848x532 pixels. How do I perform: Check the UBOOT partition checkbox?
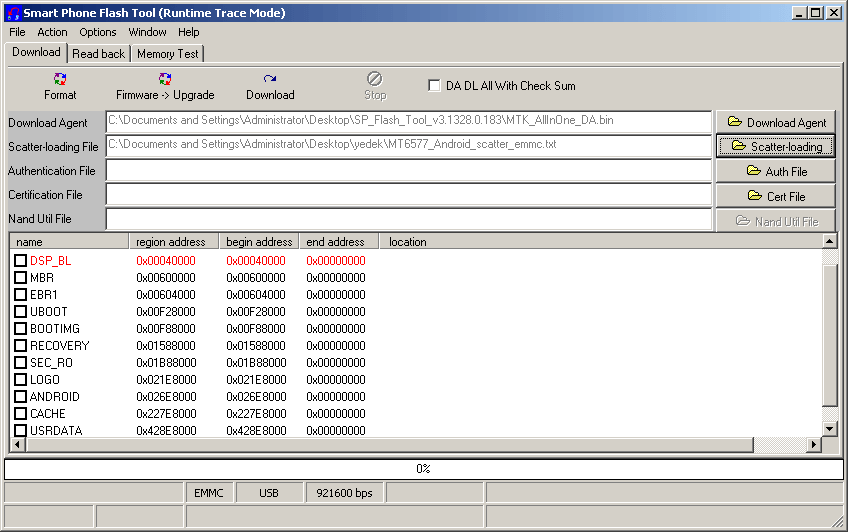coord(21,311)
